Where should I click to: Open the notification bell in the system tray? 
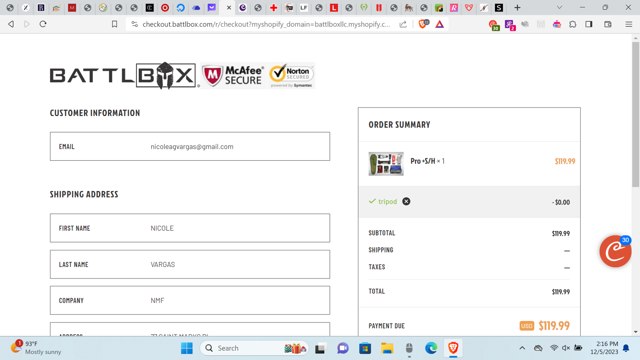pos(626,348)
